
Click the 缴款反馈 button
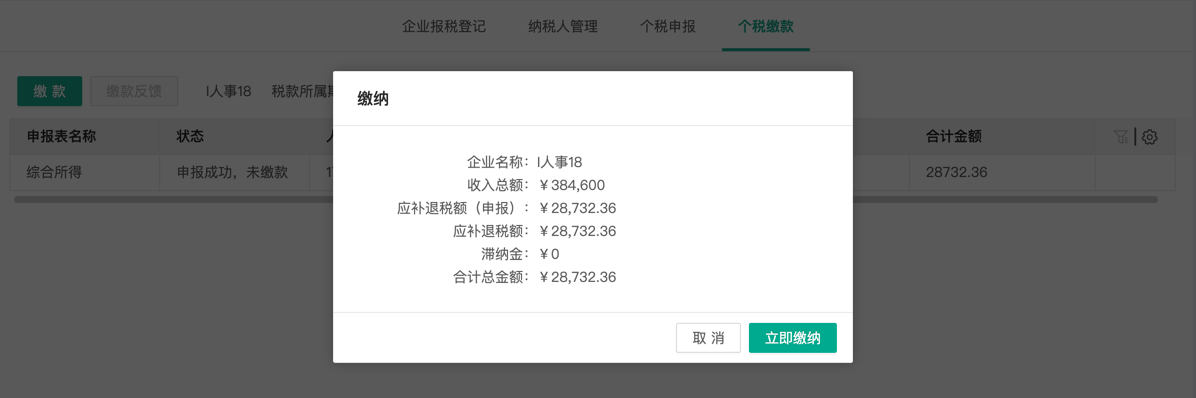134,91
